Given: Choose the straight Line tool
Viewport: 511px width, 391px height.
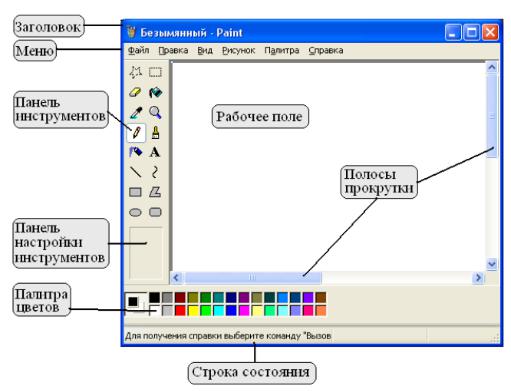Looking at the screenshot, I should tap(135, 172).
